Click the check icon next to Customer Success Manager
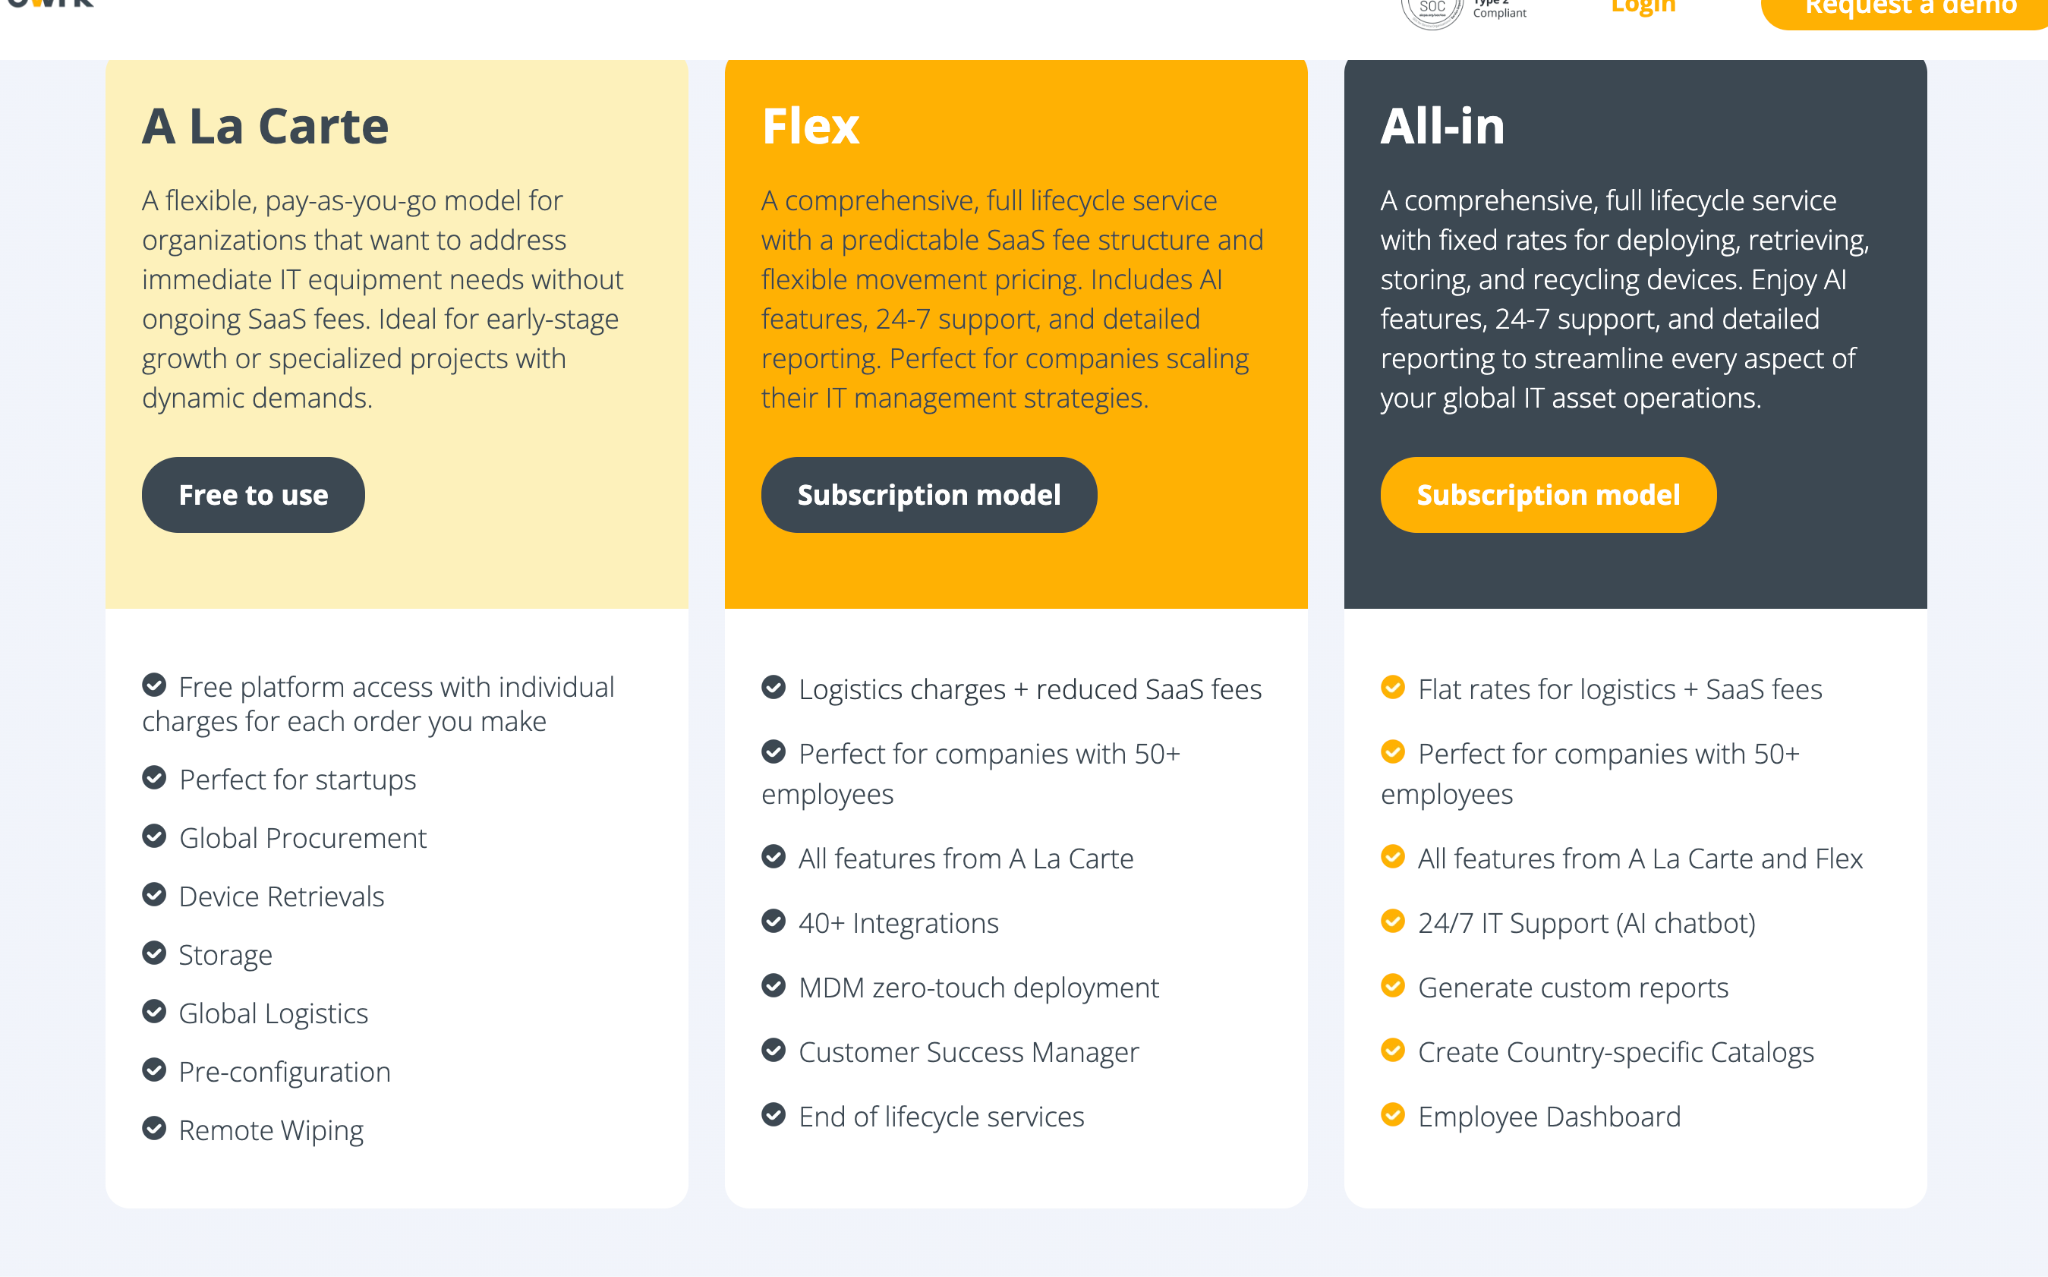Image resolution: width=2048 pixels, height=1277 pixels. 773,1050
